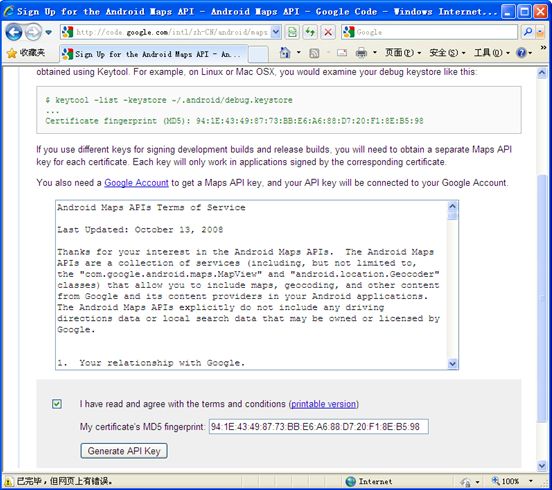Expand the zoom level dropdown arrow
This screenshot has width=552, height=490.
click(531, 481)
